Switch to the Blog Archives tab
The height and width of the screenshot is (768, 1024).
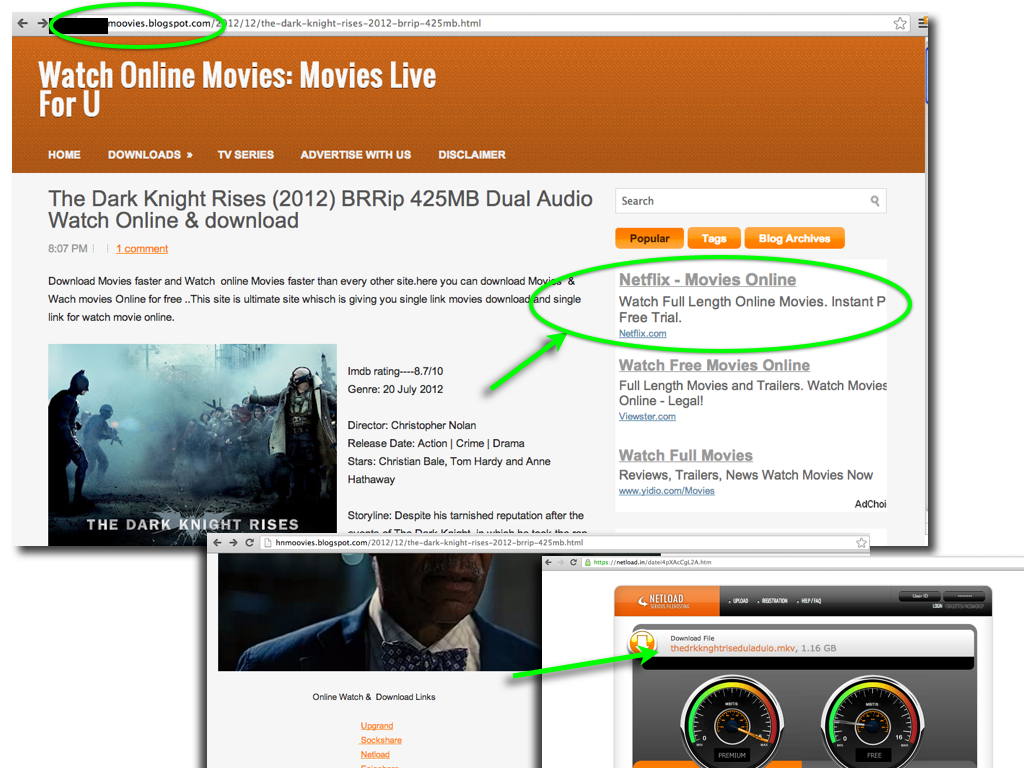click(794, 238)
